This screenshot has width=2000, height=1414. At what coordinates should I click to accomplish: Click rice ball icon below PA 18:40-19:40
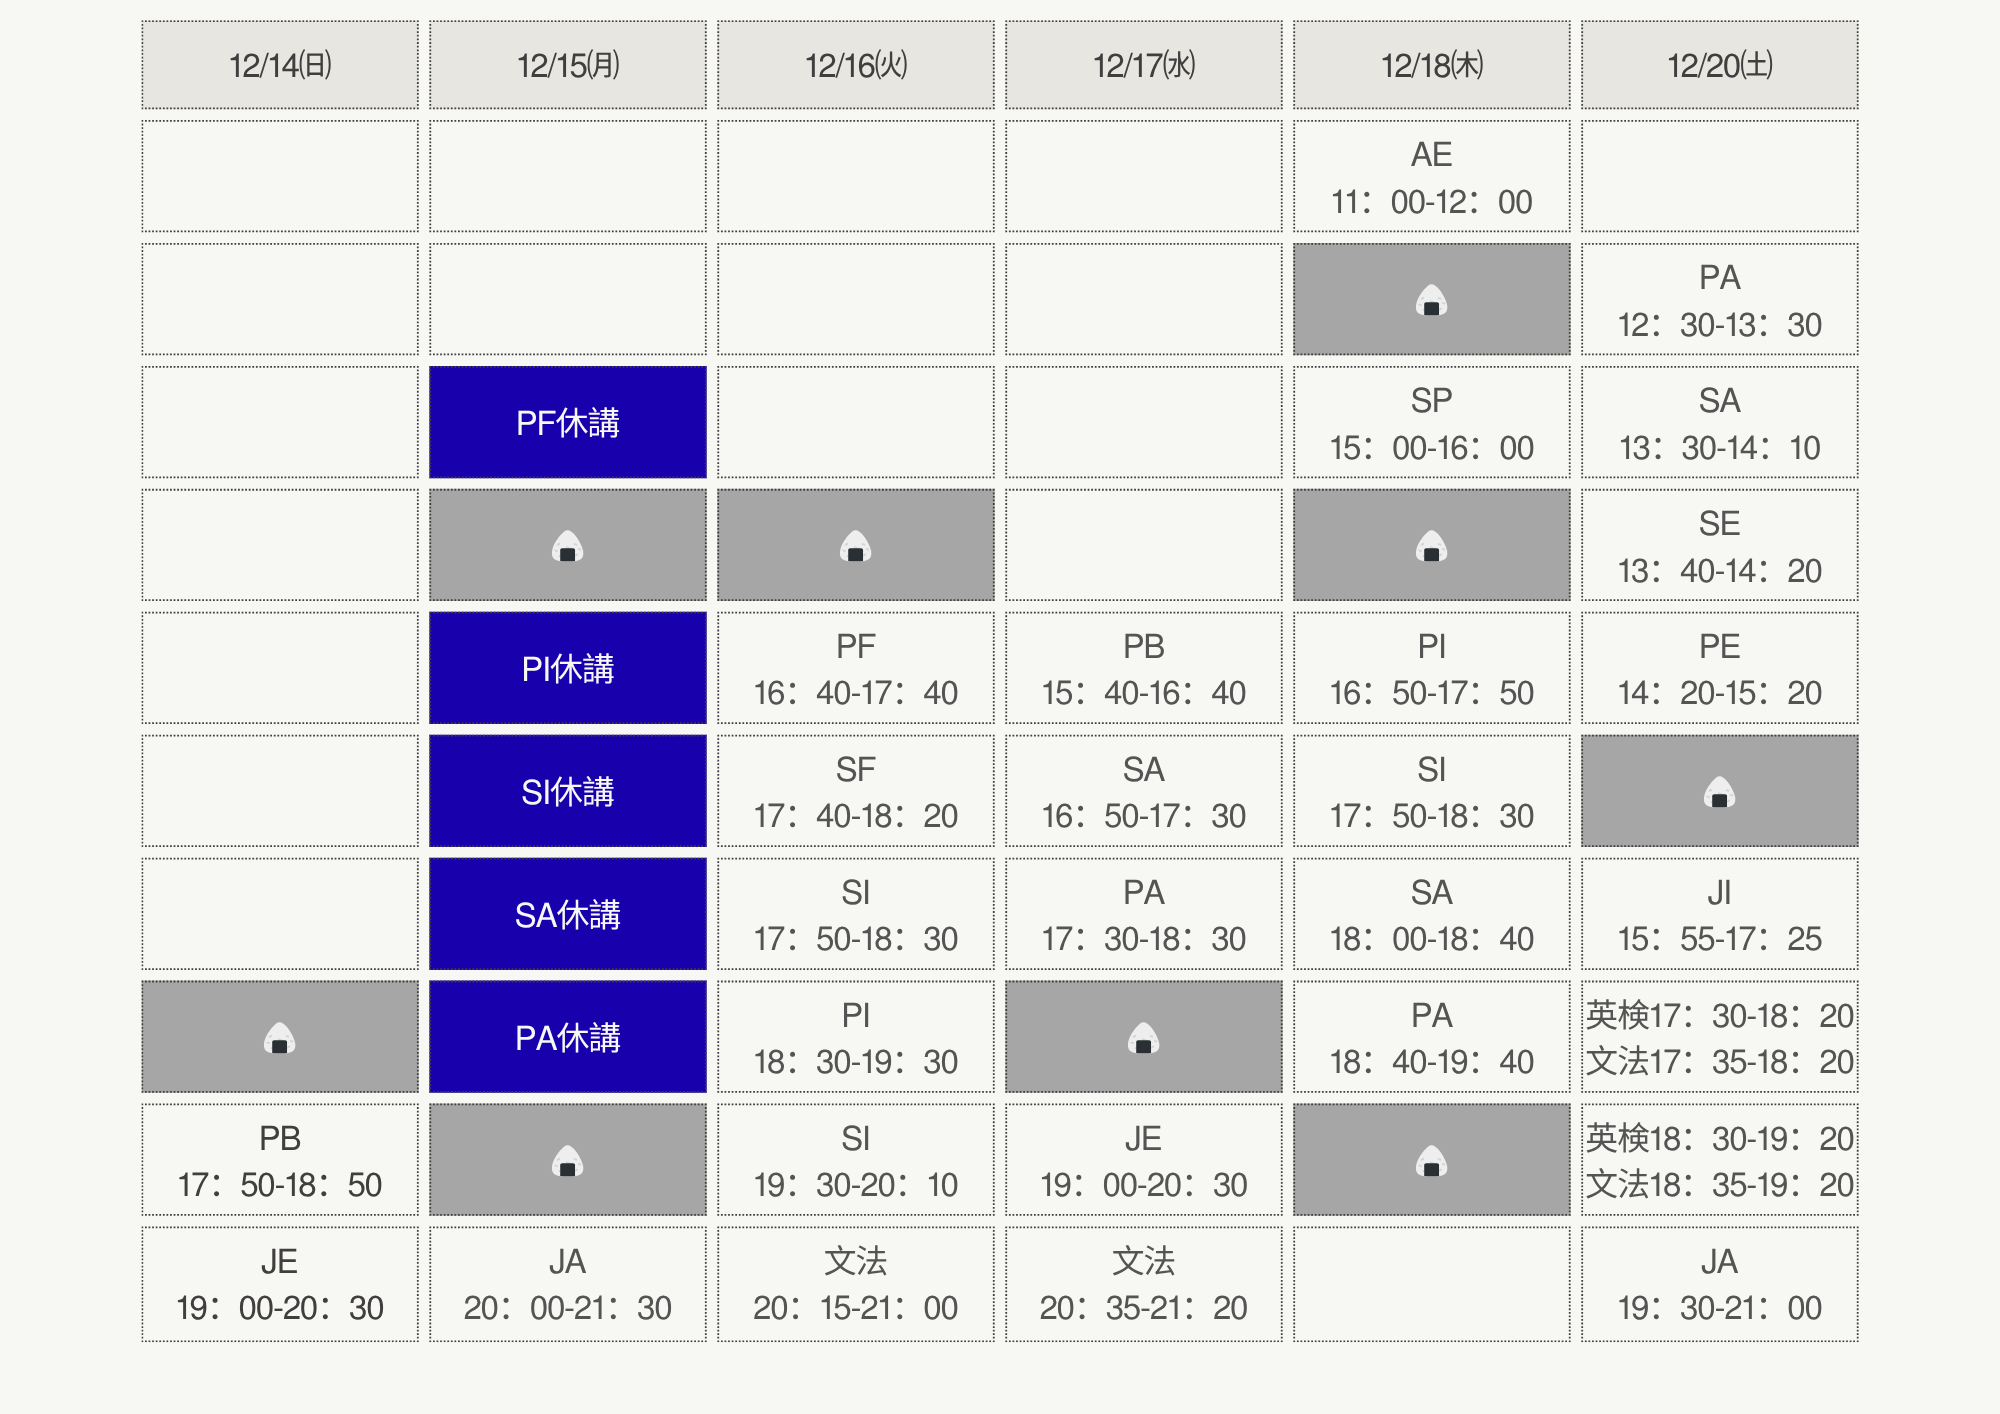coord(1431,1160)
